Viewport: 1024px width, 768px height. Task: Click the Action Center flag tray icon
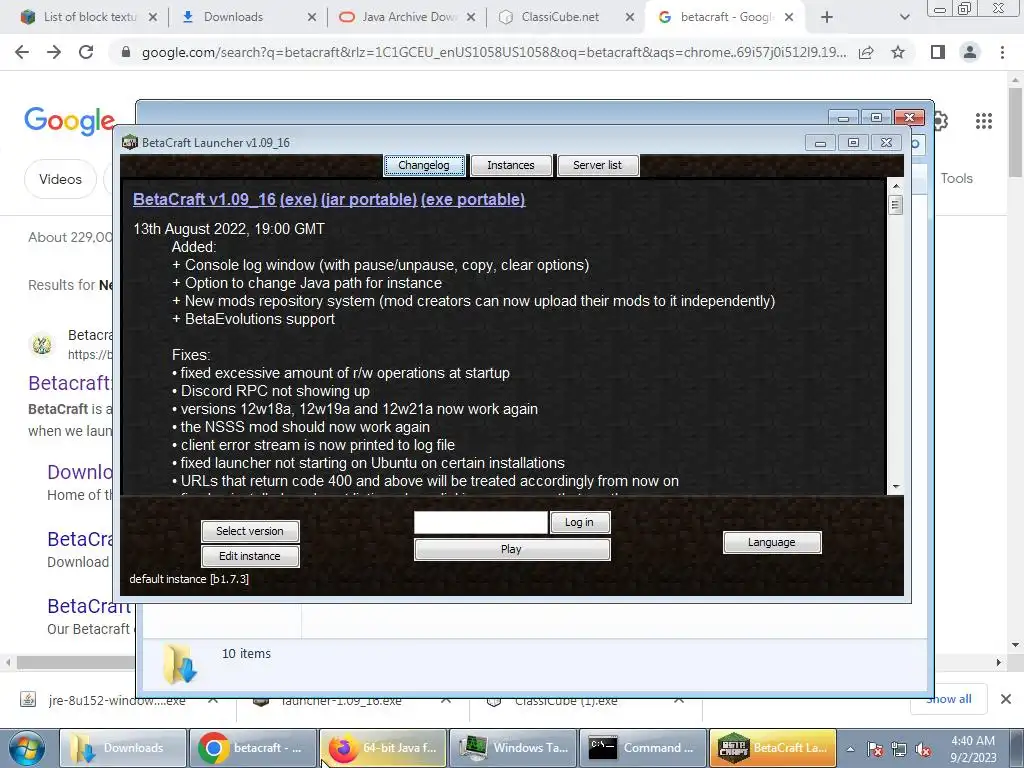pyautogui.click(x=874, y=749)
